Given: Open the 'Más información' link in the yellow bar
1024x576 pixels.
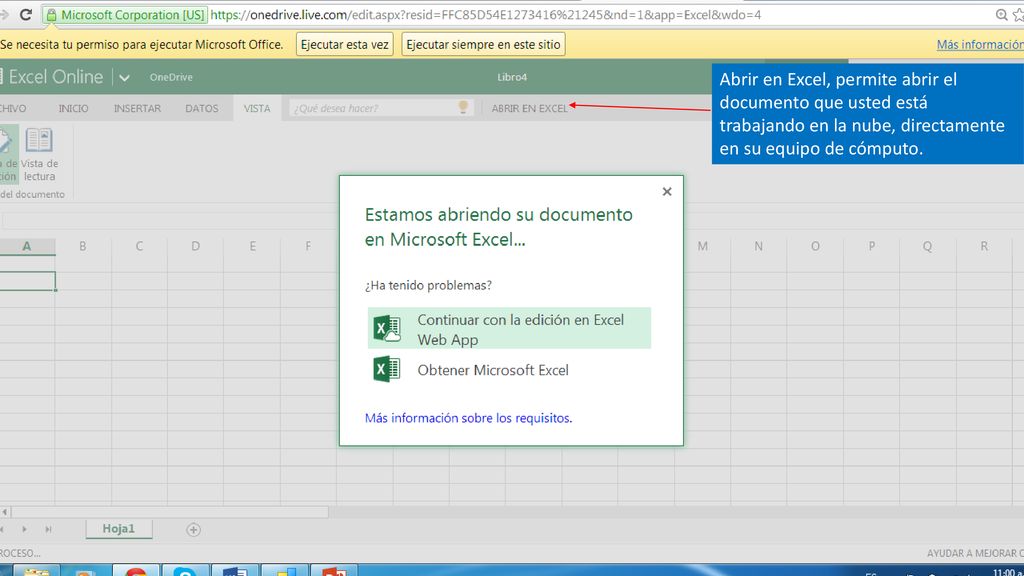Looking at the screenshot, I should (x=980, y=44).
